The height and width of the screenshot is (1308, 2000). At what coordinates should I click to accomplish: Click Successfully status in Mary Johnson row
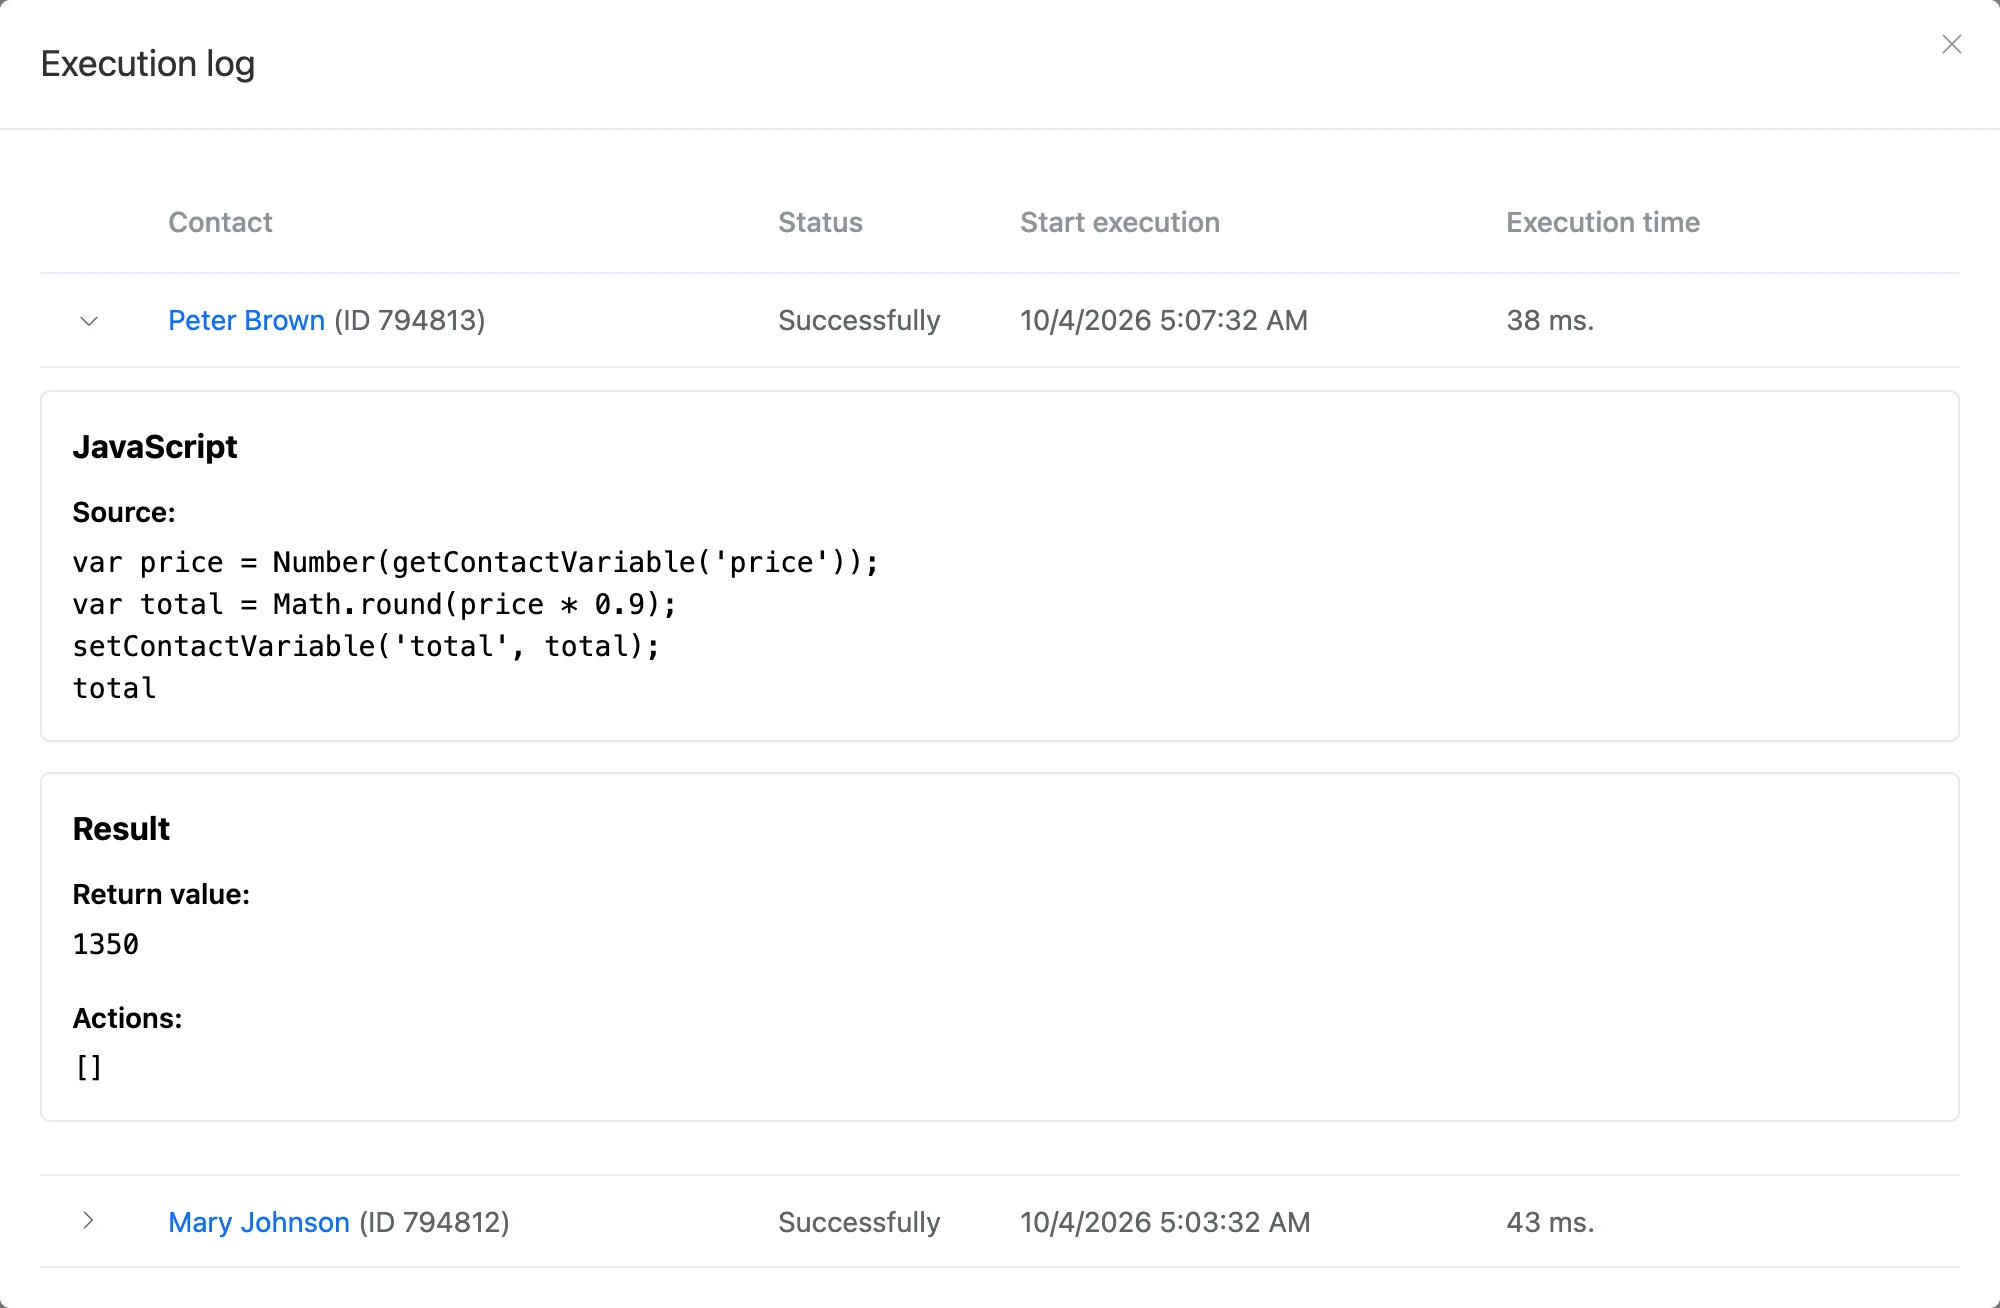(859, 1222)
